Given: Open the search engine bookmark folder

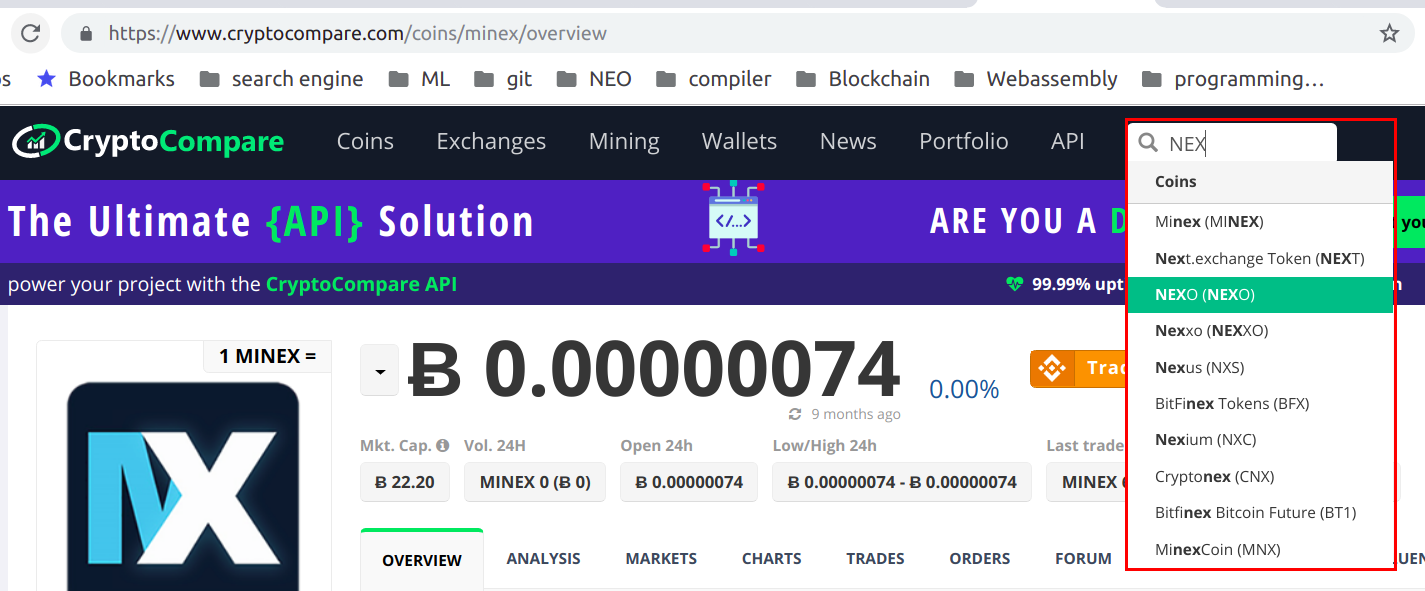Looking at the screenshot, I should (281, 79).
